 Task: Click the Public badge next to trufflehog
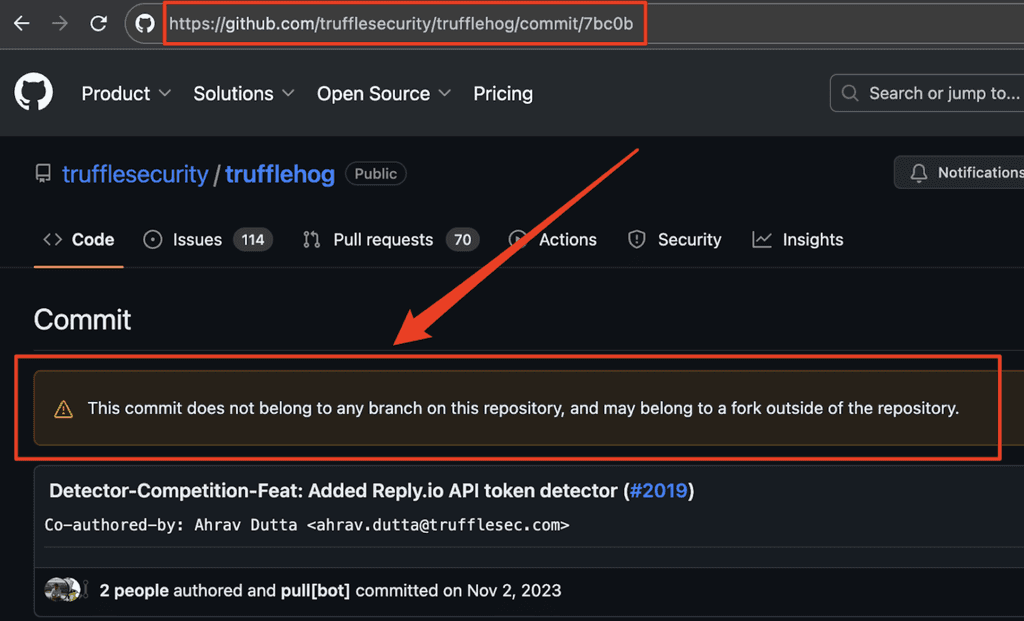tap(375, 173)
